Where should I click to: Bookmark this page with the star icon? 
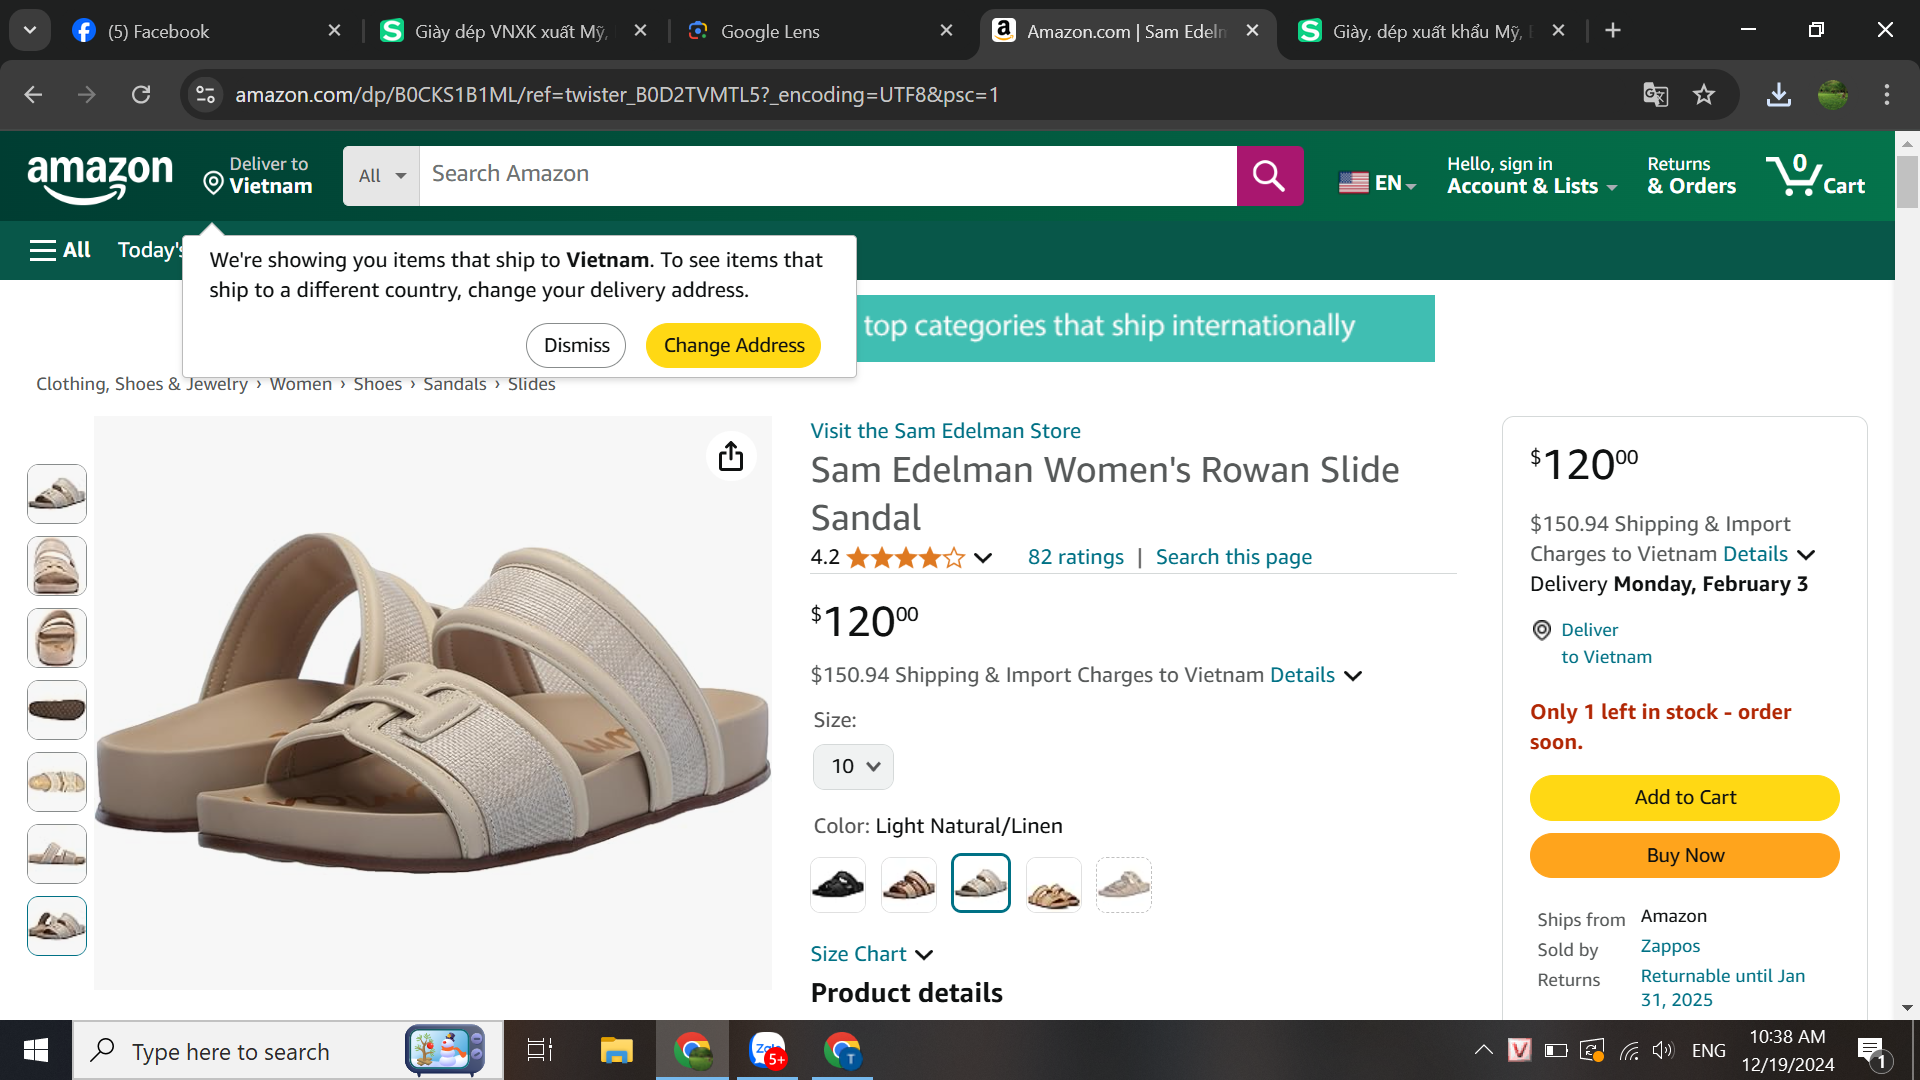pos(1704,94)
